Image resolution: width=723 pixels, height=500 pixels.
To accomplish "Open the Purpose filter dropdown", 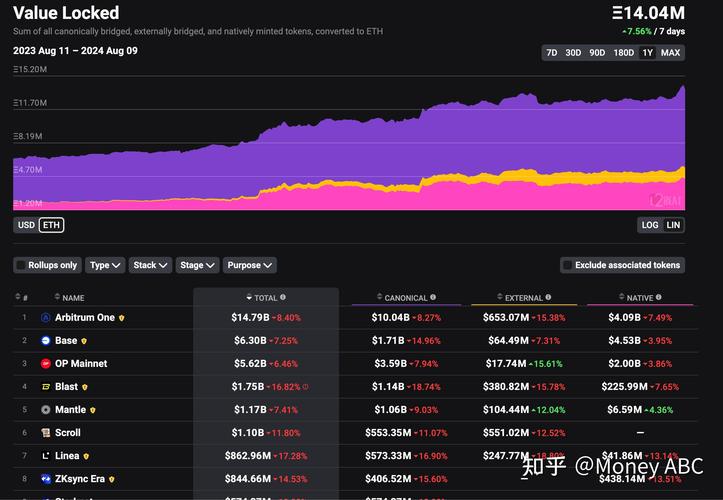I will (249, 265).
